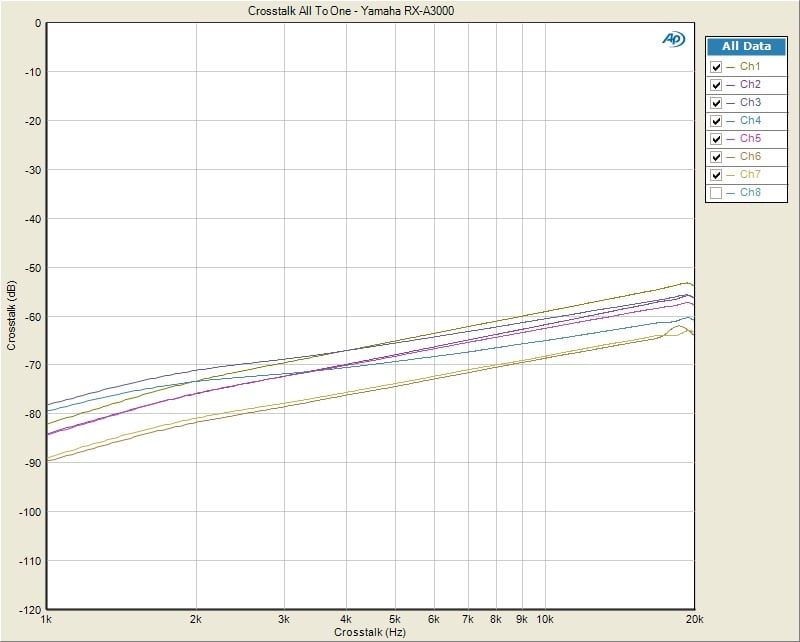Hide the Ch2 trace via its checkbox

715,85
